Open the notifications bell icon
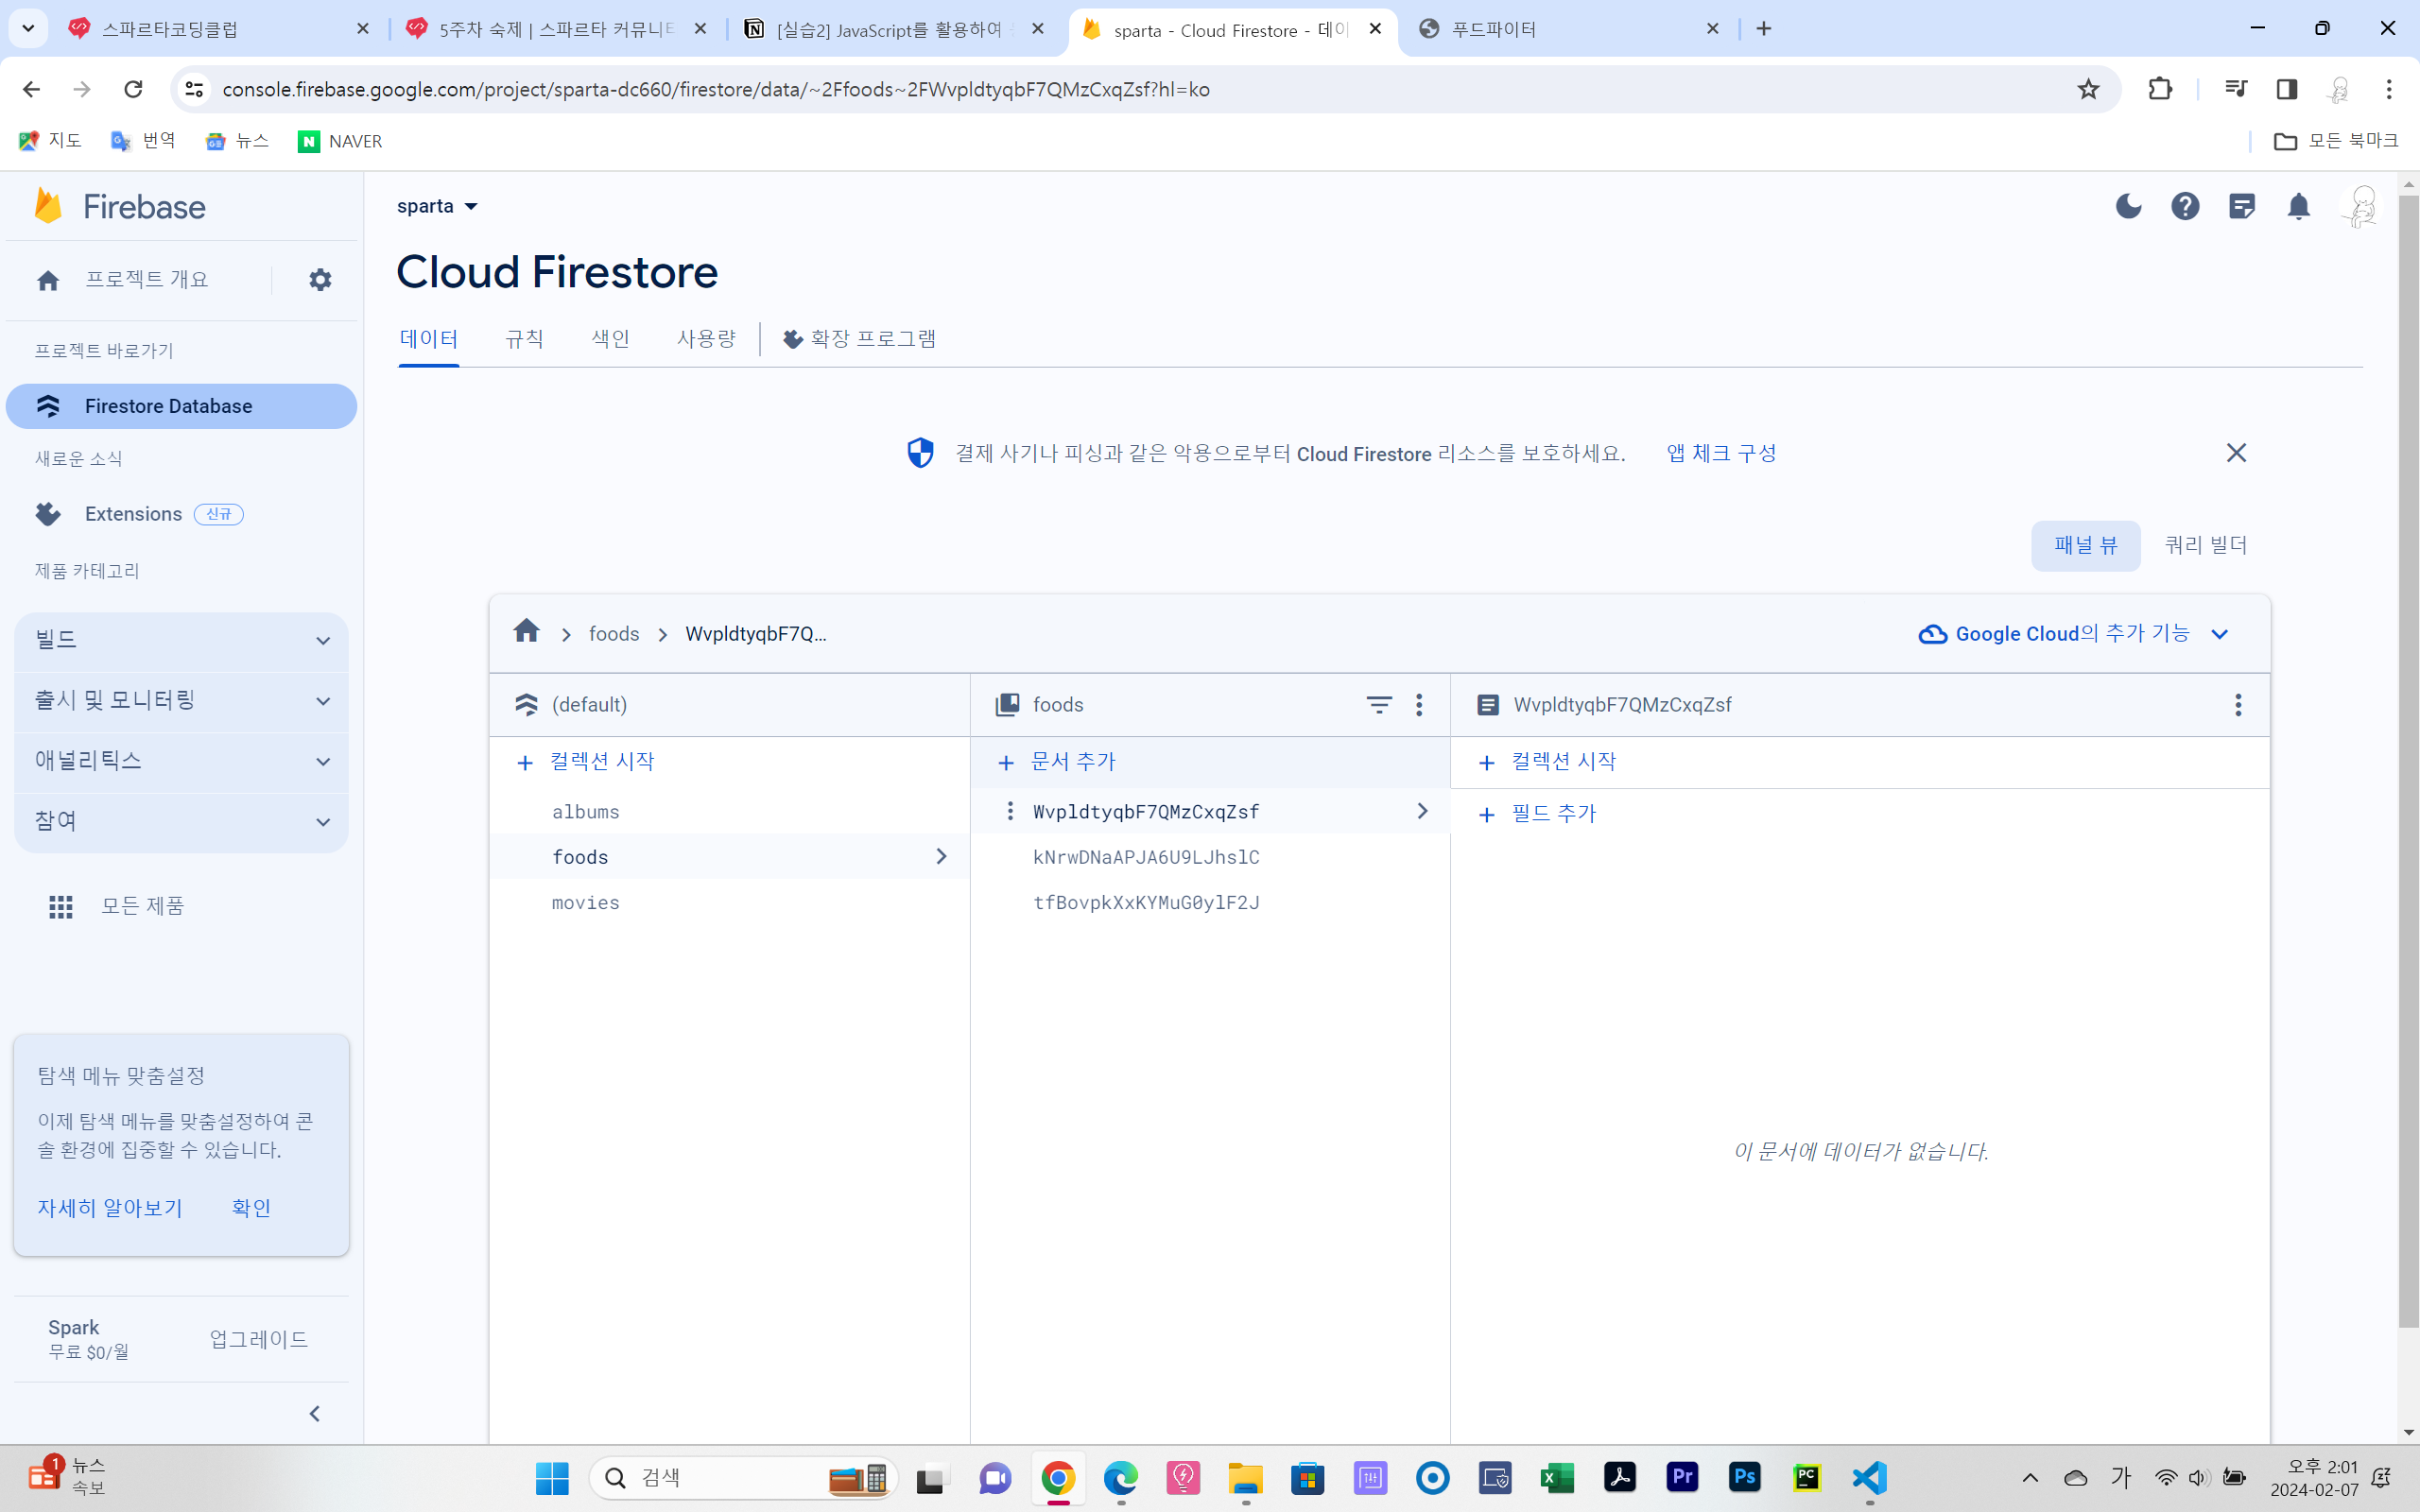The width and height of the screenshot is (2420, 1512). click(x=2299, y=206)
